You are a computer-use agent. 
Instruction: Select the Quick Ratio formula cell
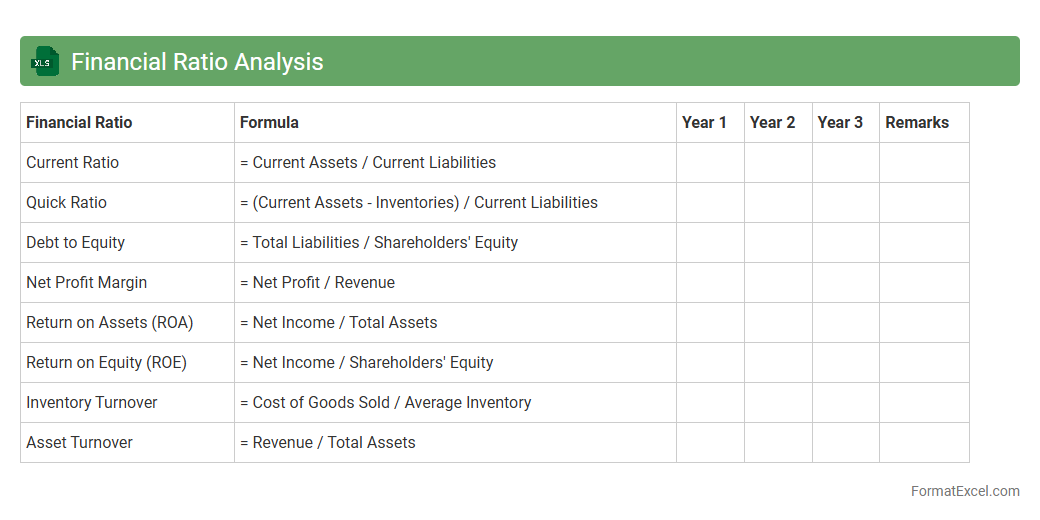point(419,203)
